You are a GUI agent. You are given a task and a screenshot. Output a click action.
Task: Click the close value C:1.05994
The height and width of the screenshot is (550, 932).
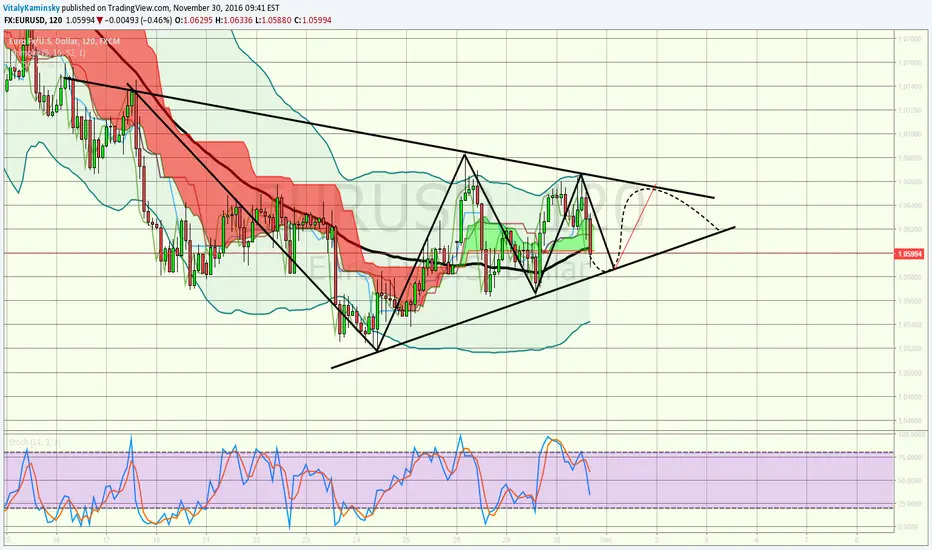tap(313, 20)
